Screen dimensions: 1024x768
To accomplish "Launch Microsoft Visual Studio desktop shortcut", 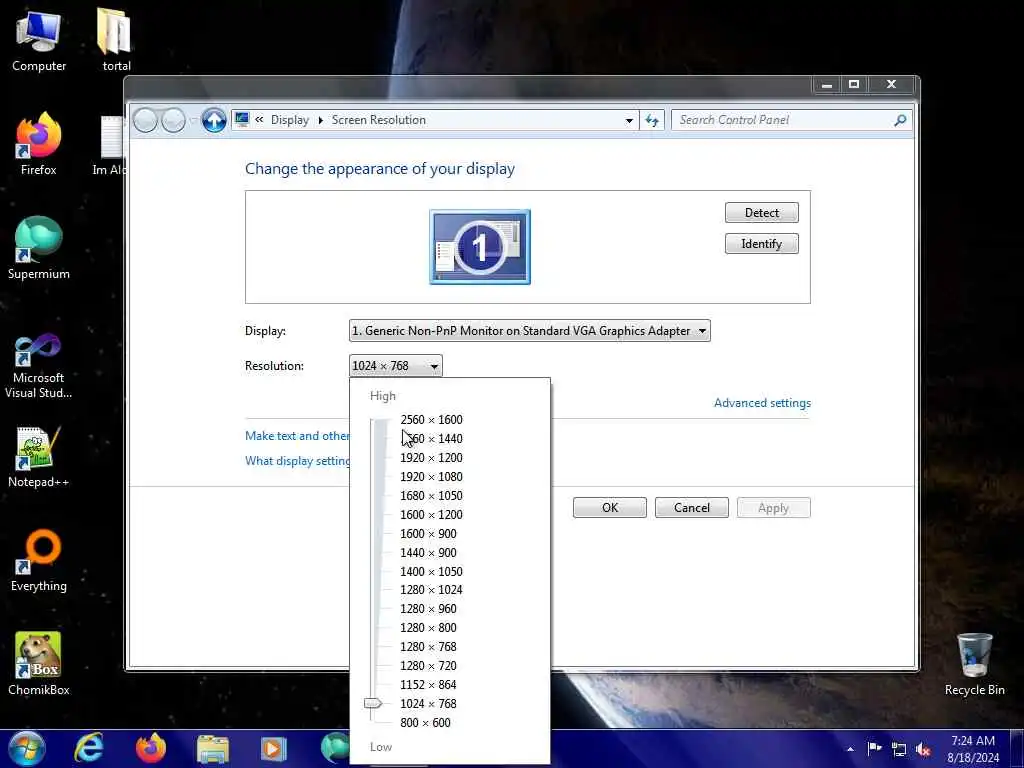I will pyautogui.click(x=39, y=366).
